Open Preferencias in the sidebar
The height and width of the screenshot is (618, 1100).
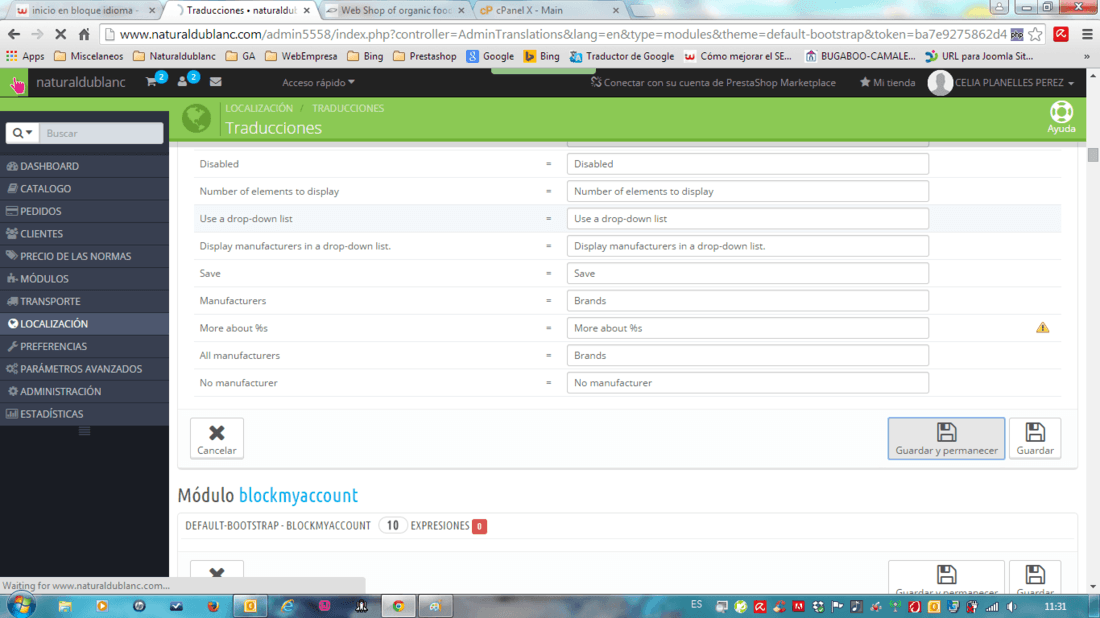click(x=84, y=346)
